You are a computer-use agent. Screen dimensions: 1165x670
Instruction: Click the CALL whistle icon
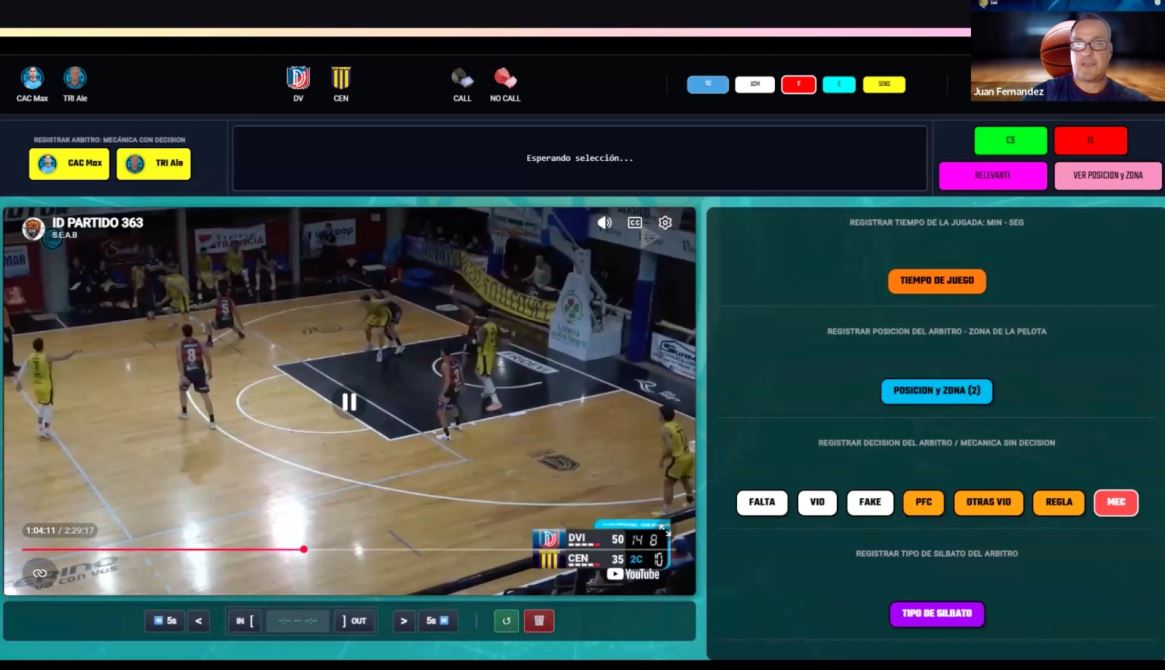(461, 79)
